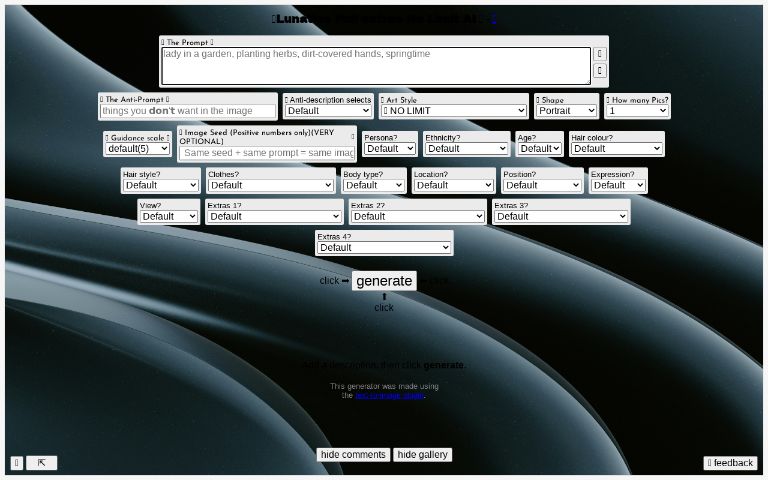The width and height of the screenshot is (768, 480).
Task: Click the arrow icon button at bottom left
Action: point(41,463)
